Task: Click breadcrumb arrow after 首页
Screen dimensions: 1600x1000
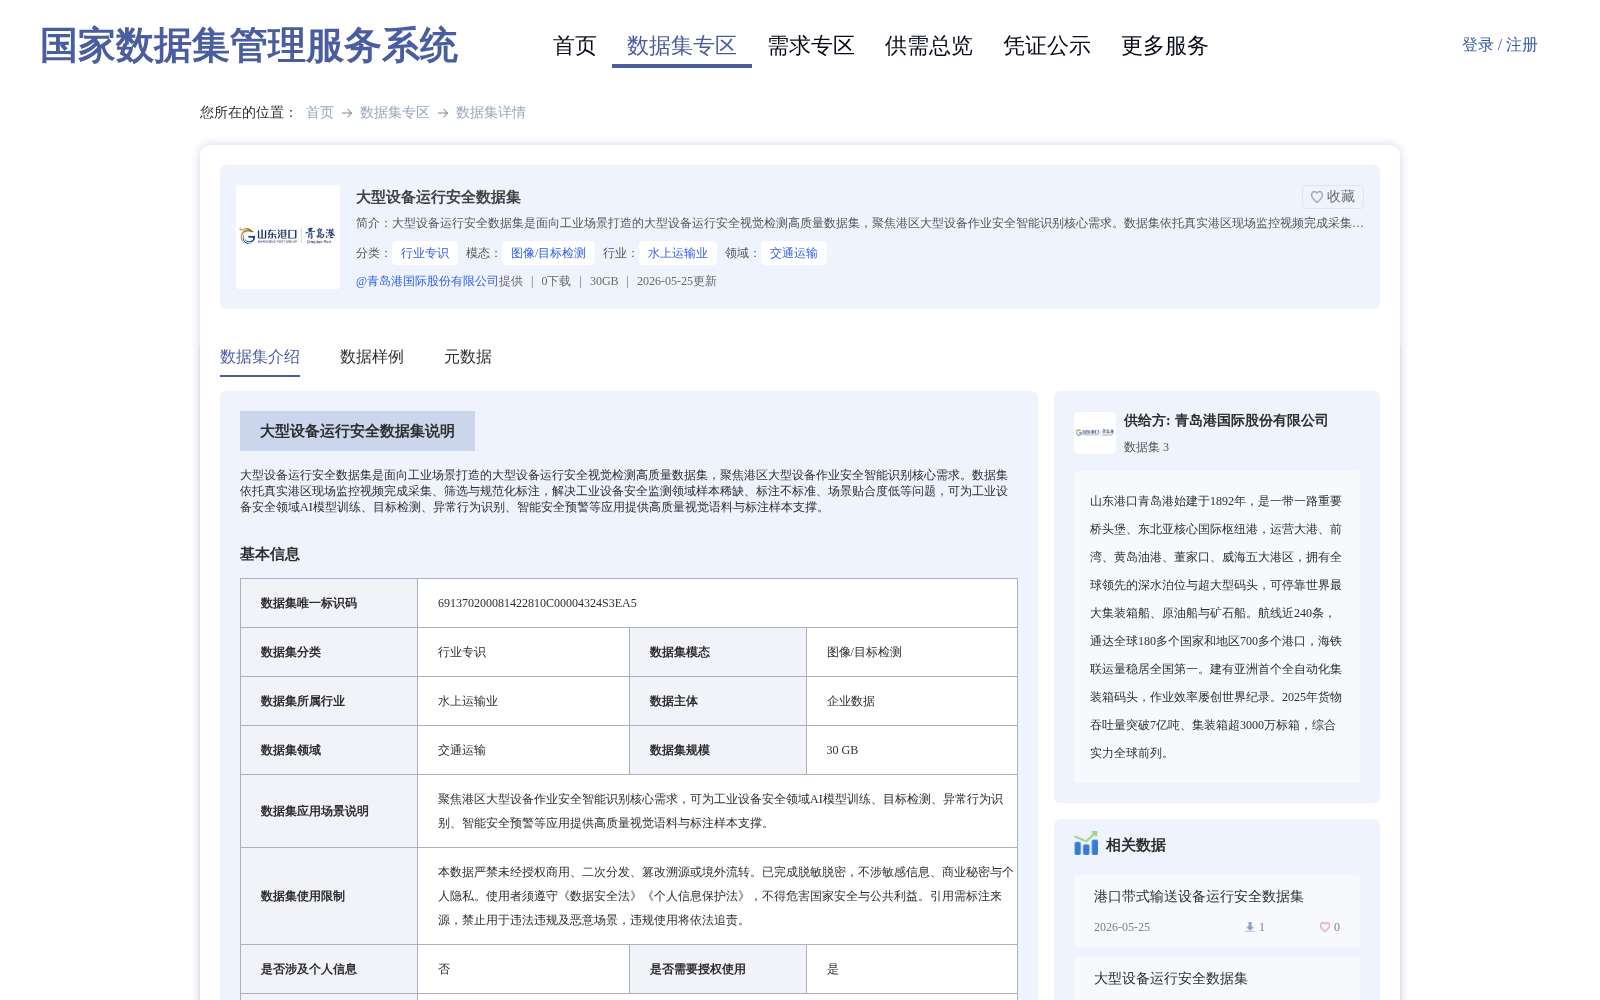Action: (347, 113)
